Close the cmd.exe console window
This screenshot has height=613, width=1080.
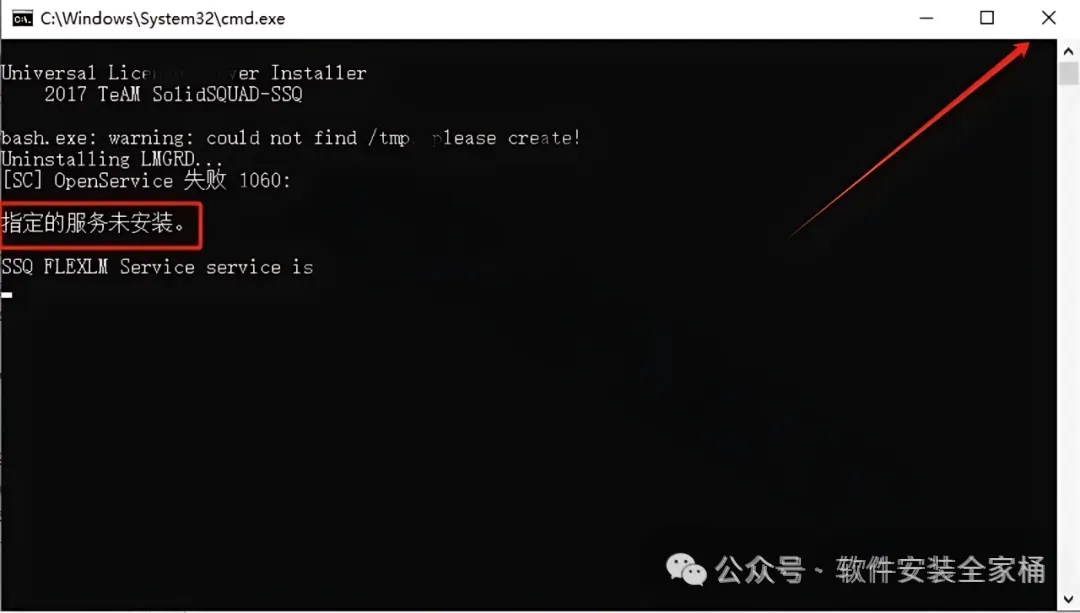pos(1048,18)
